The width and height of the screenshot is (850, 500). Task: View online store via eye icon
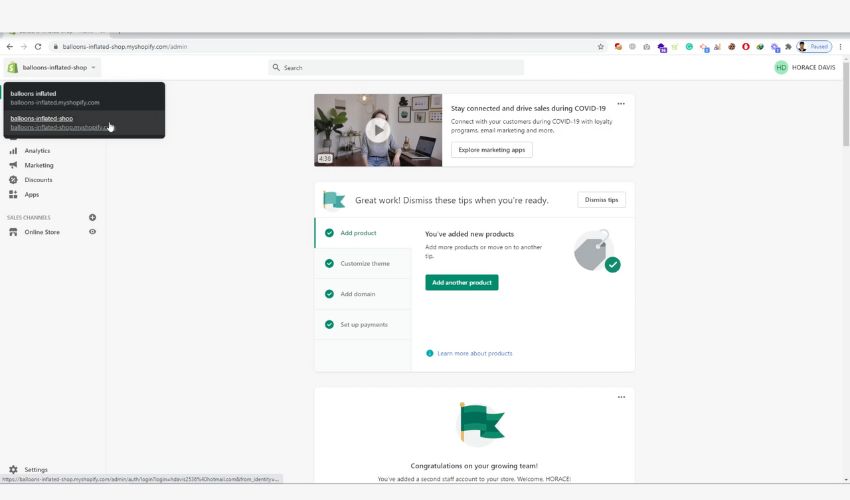[93, 232]
